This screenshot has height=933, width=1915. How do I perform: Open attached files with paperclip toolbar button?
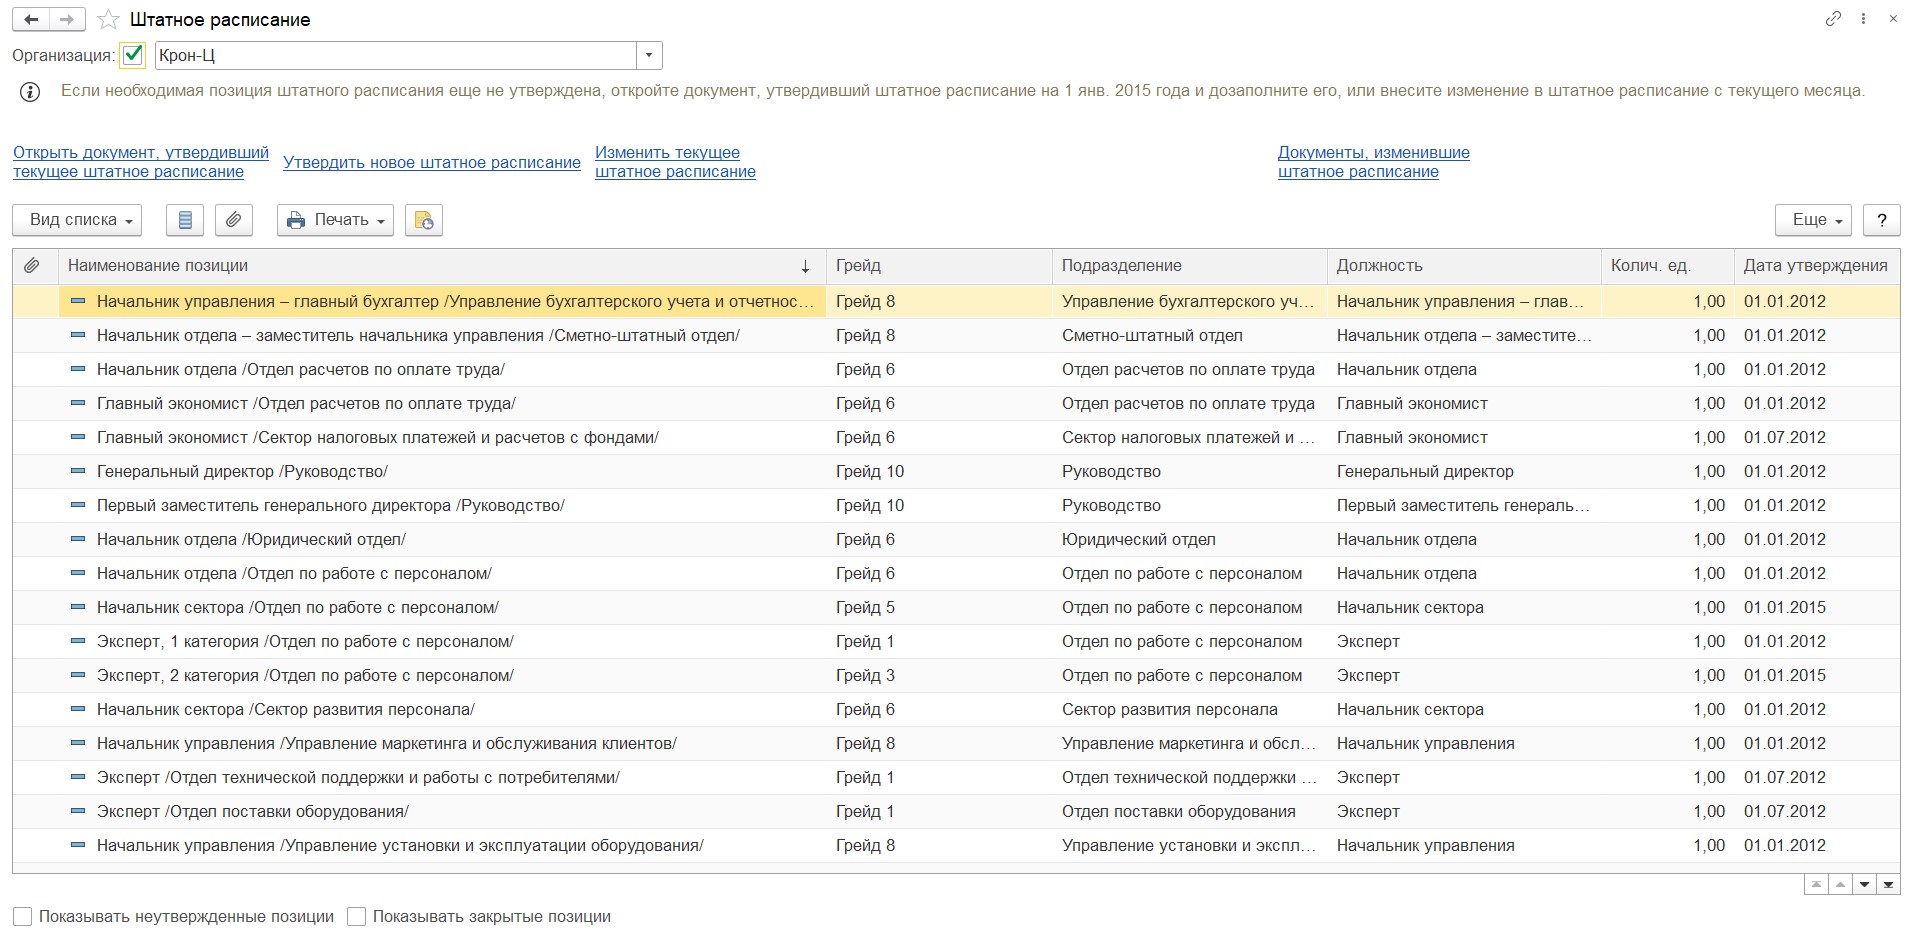(x=233, y=220)
